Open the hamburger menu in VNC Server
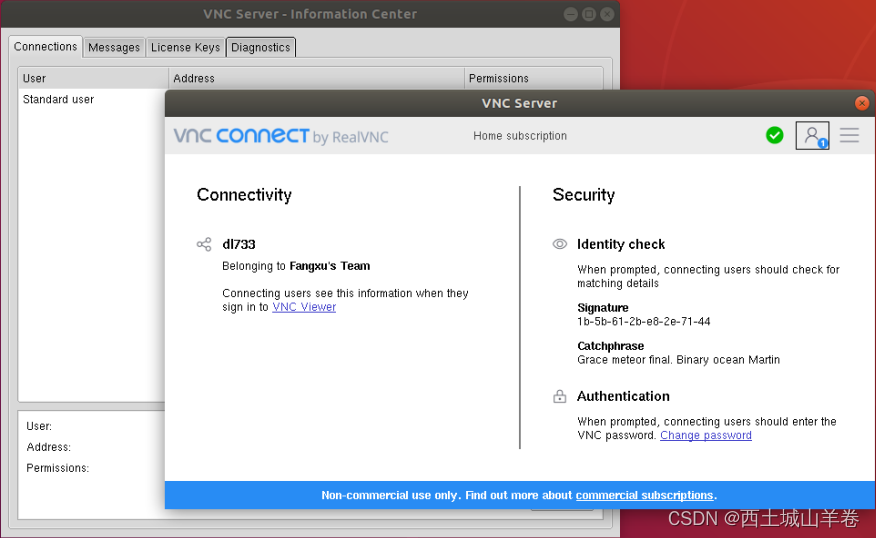This screenshot has height=538, width=876. pyautogui.click(x=849, y=135)
